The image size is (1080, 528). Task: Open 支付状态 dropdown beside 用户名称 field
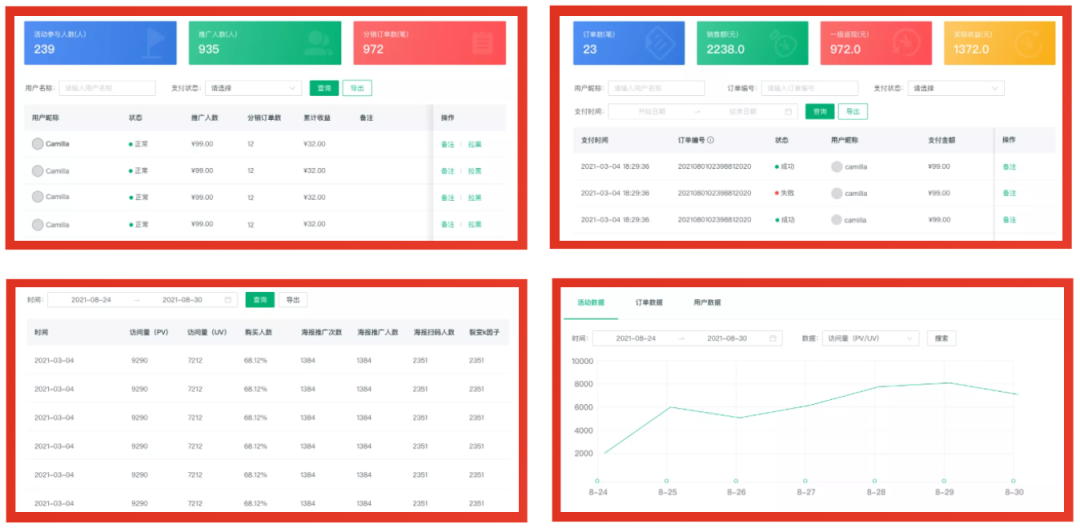pos(253,88)
